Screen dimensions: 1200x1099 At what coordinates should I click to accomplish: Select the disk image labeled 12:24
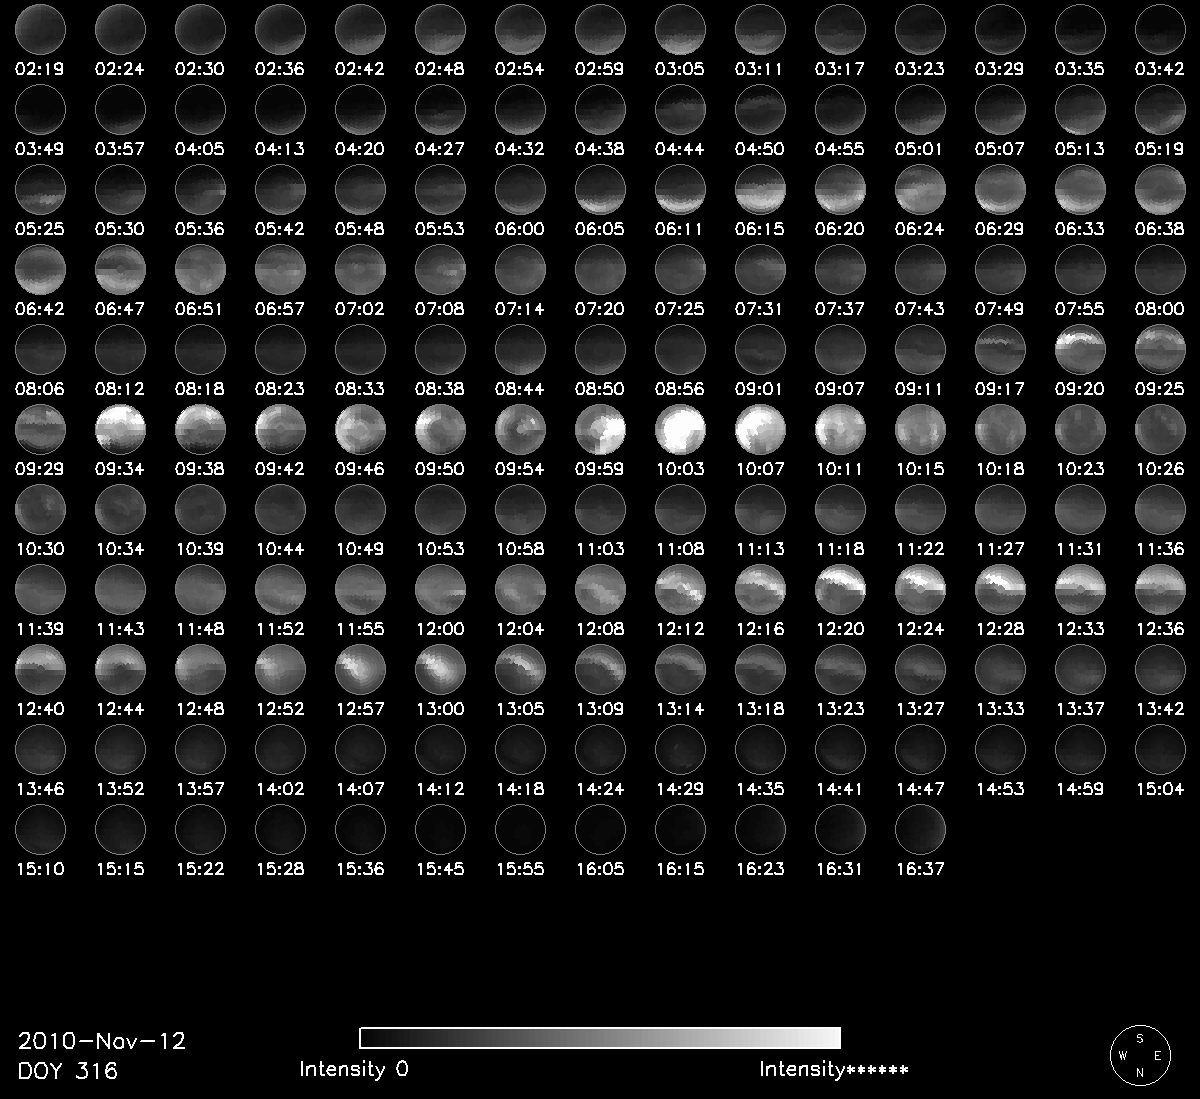(920, 589)
